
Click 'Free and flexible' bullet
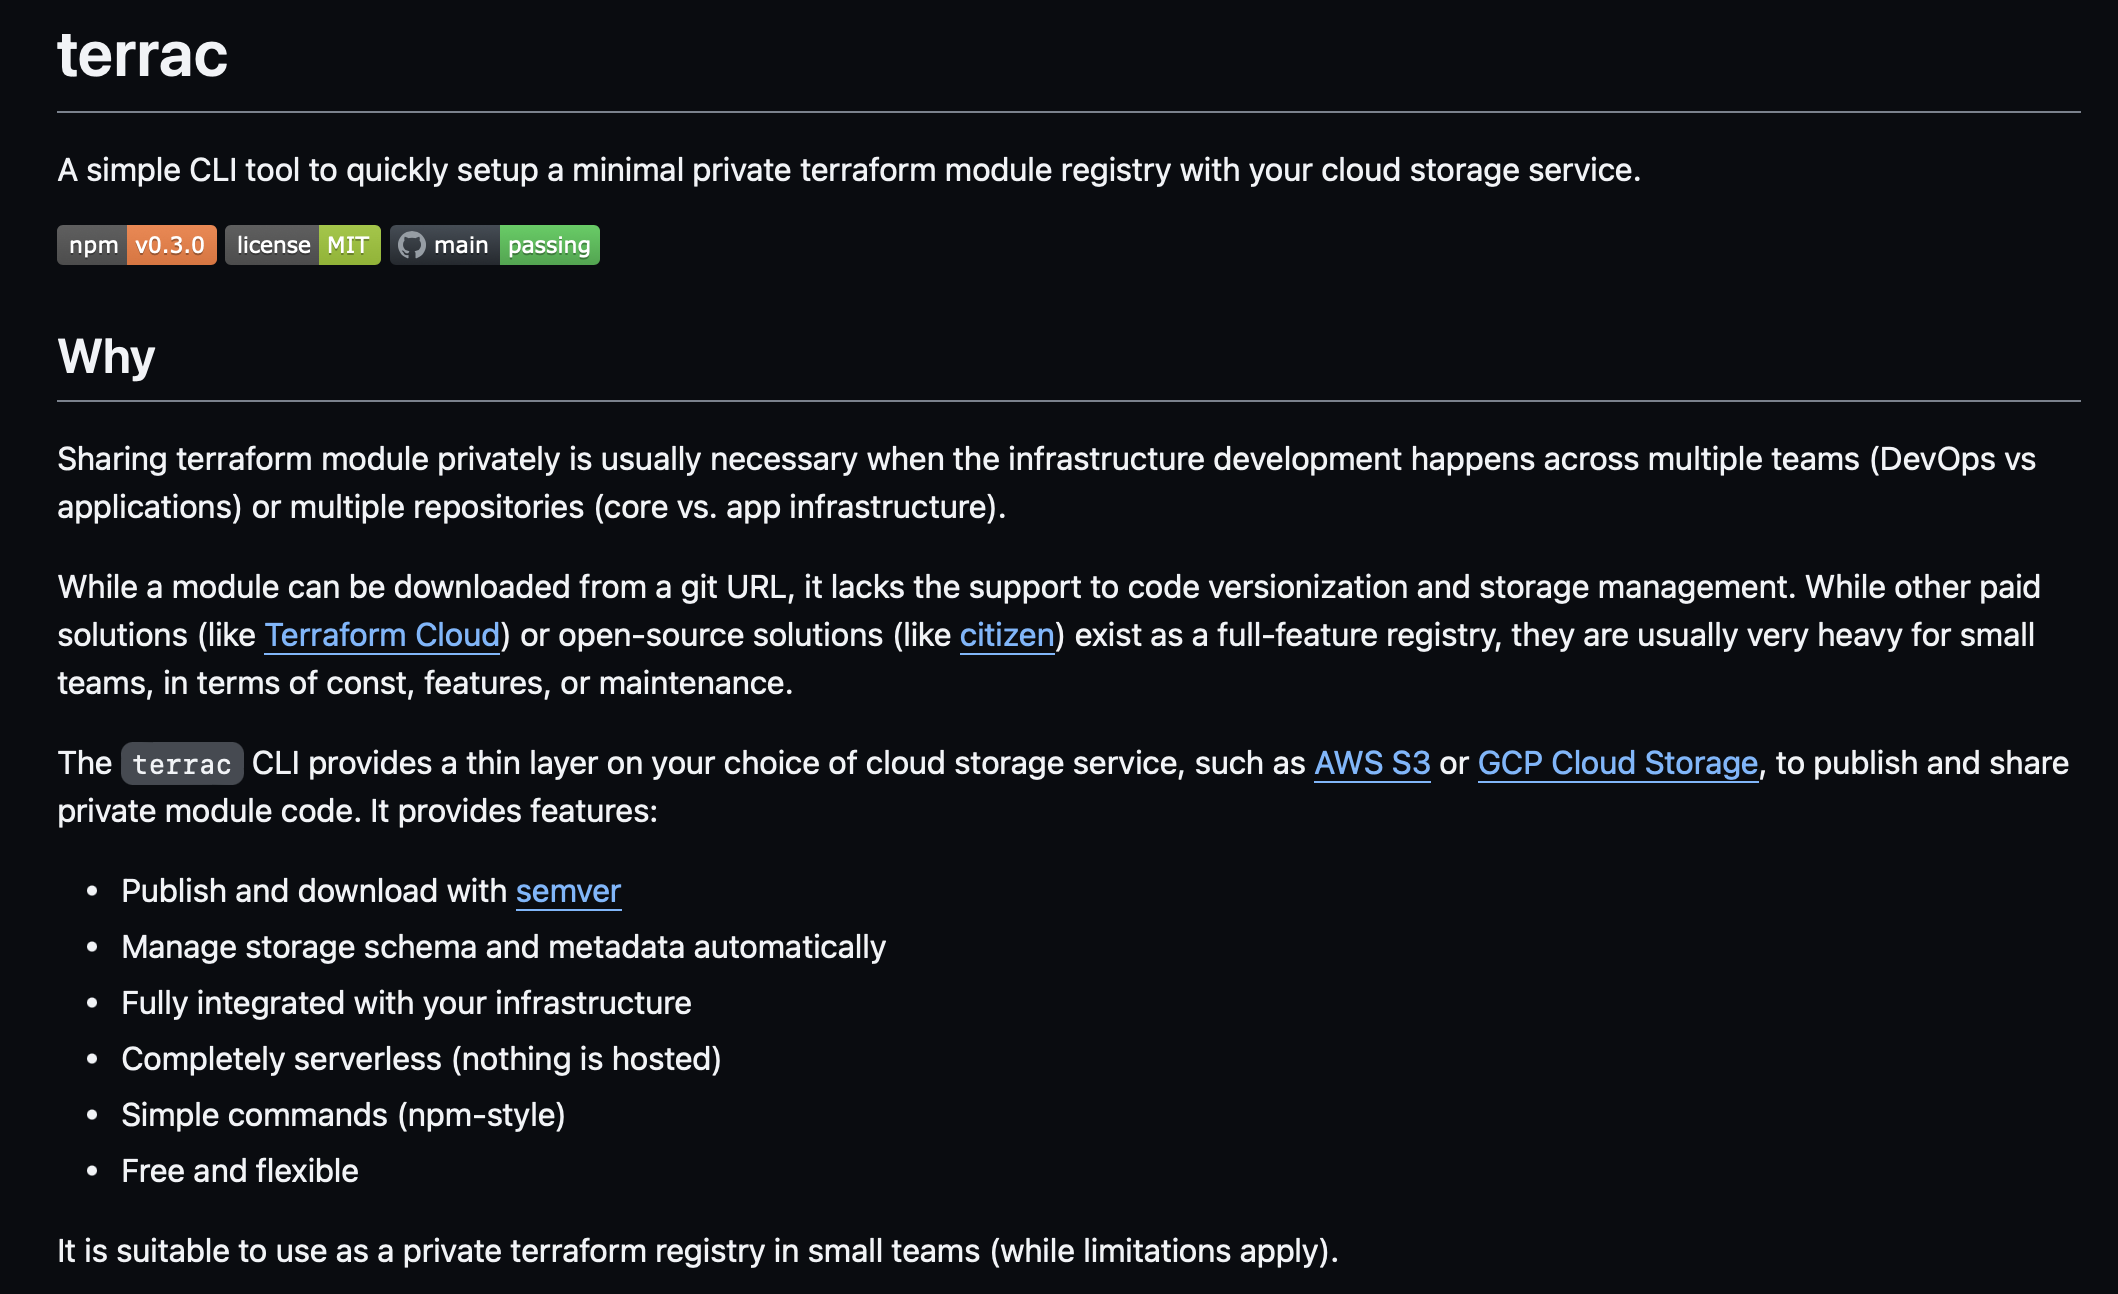pyautogui.click(x=239, y=1171)
